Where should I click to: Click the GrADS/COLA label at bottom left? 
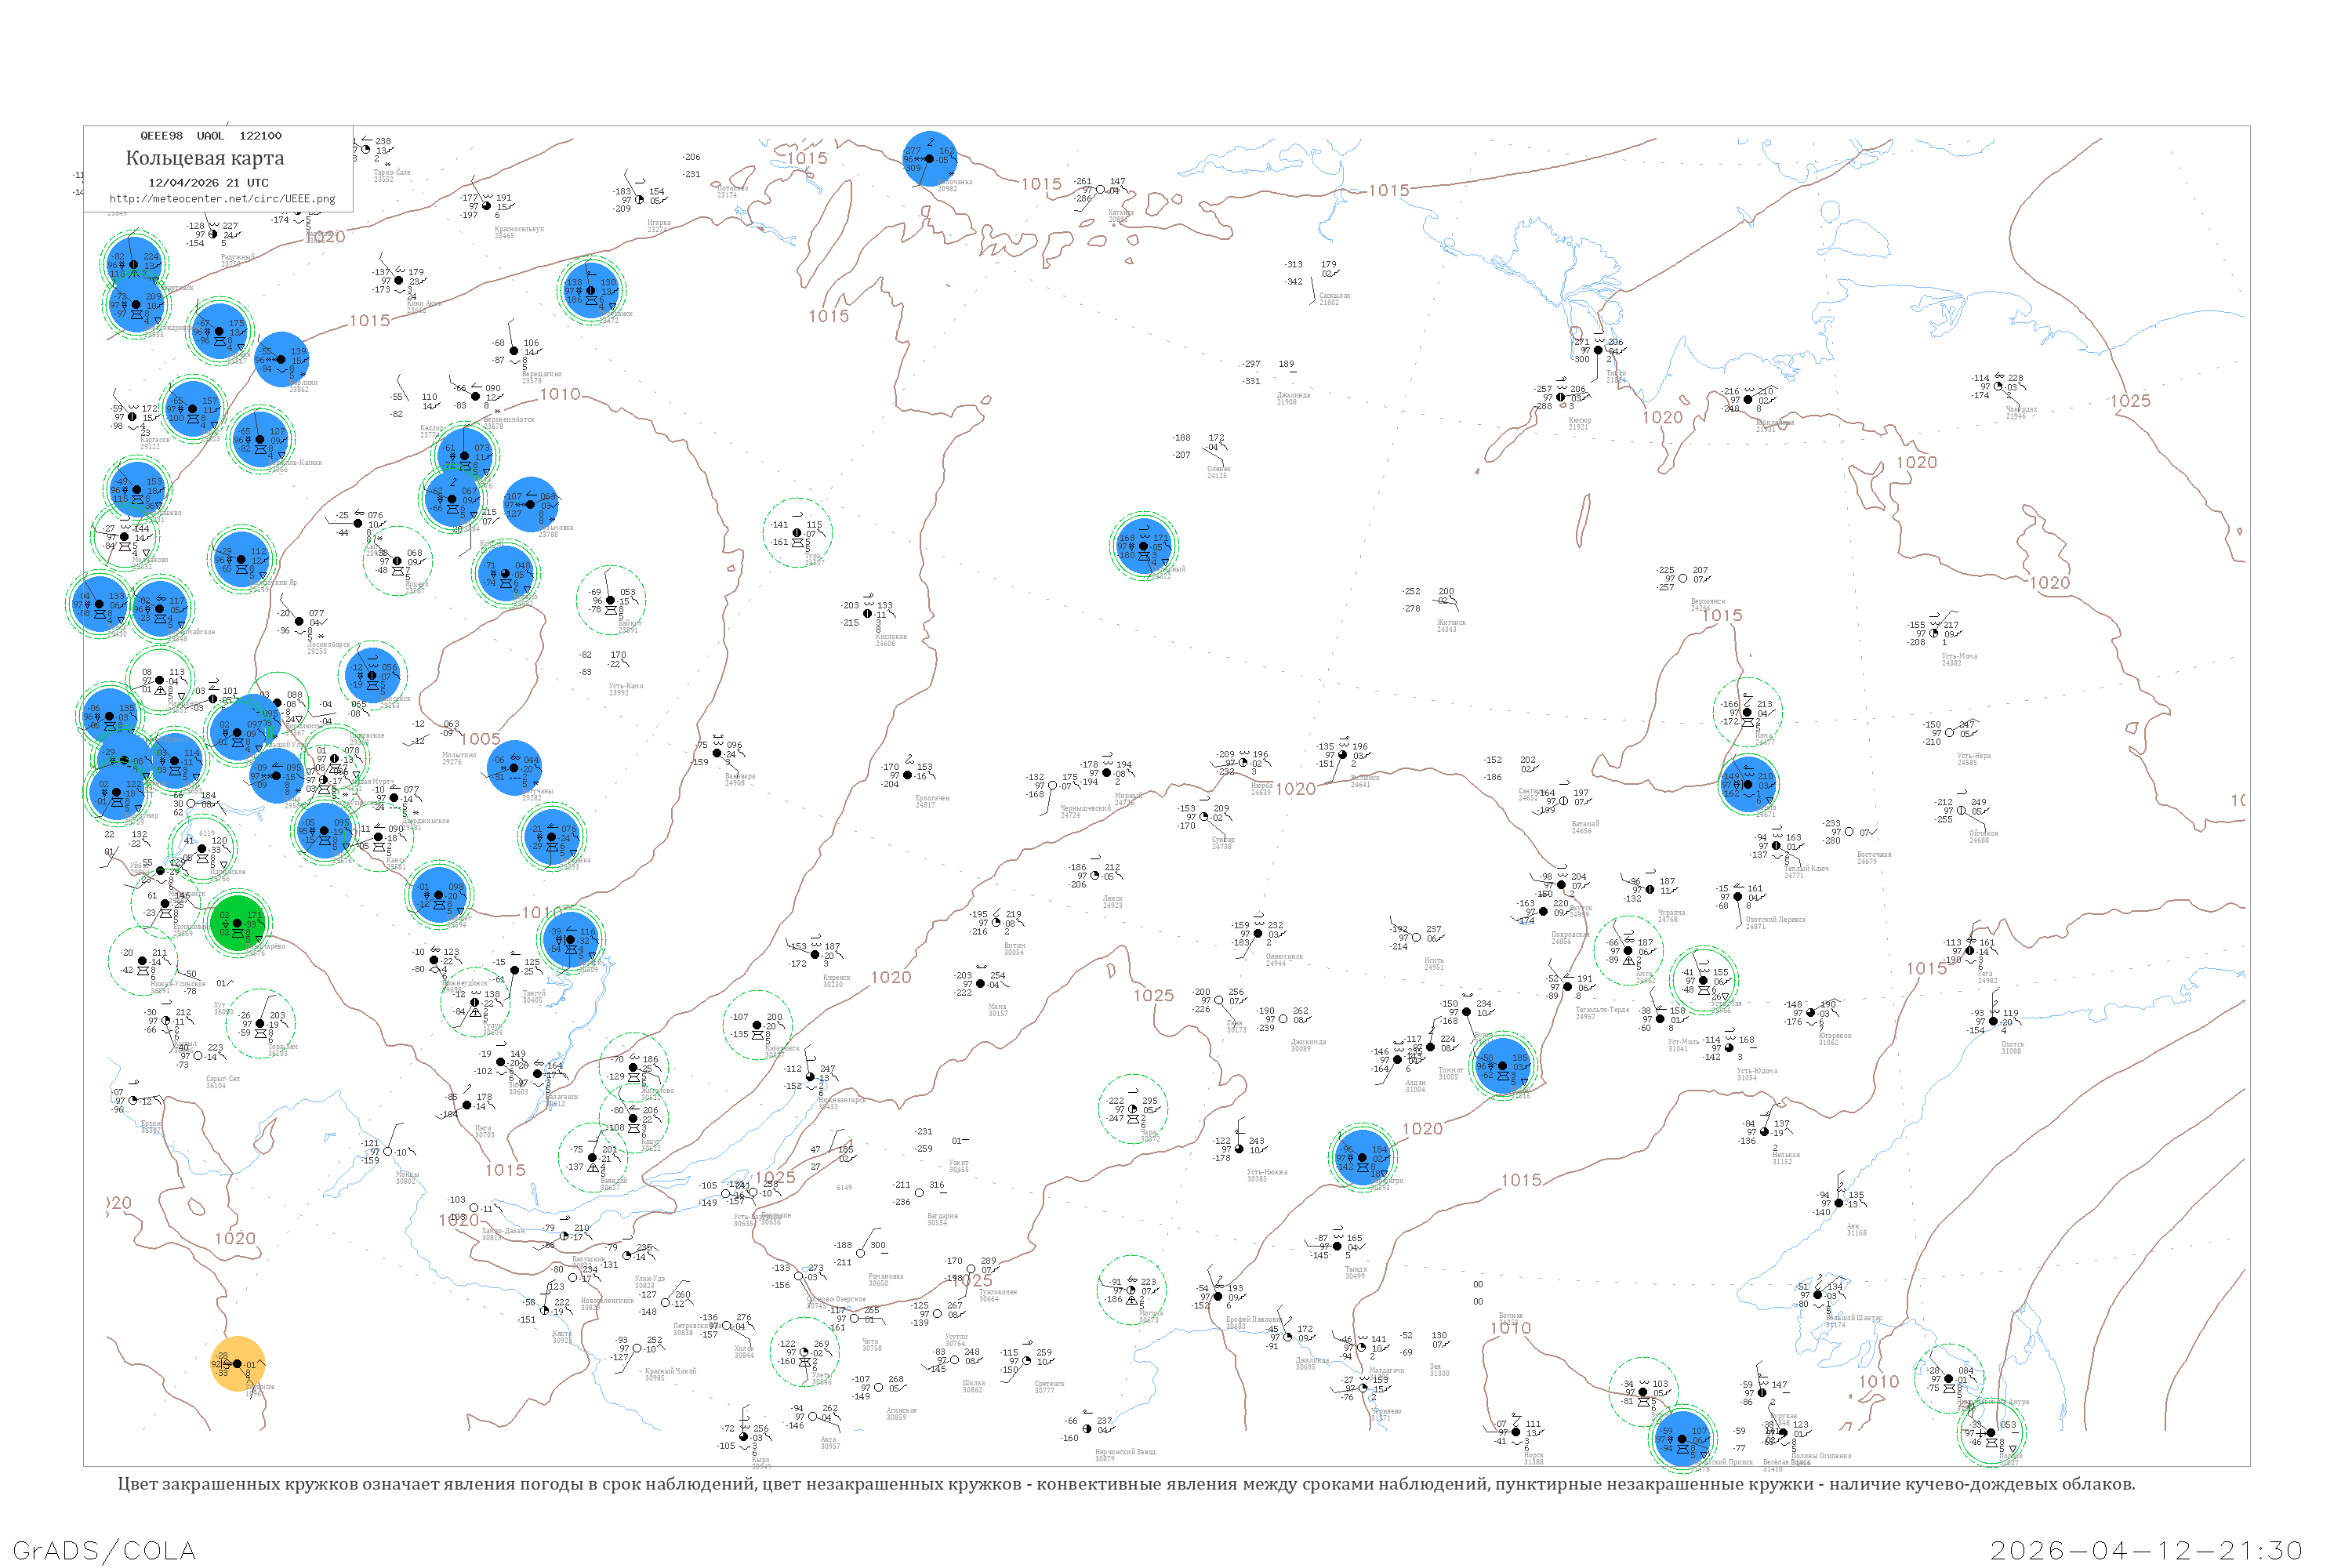[x=104, y=1550]
